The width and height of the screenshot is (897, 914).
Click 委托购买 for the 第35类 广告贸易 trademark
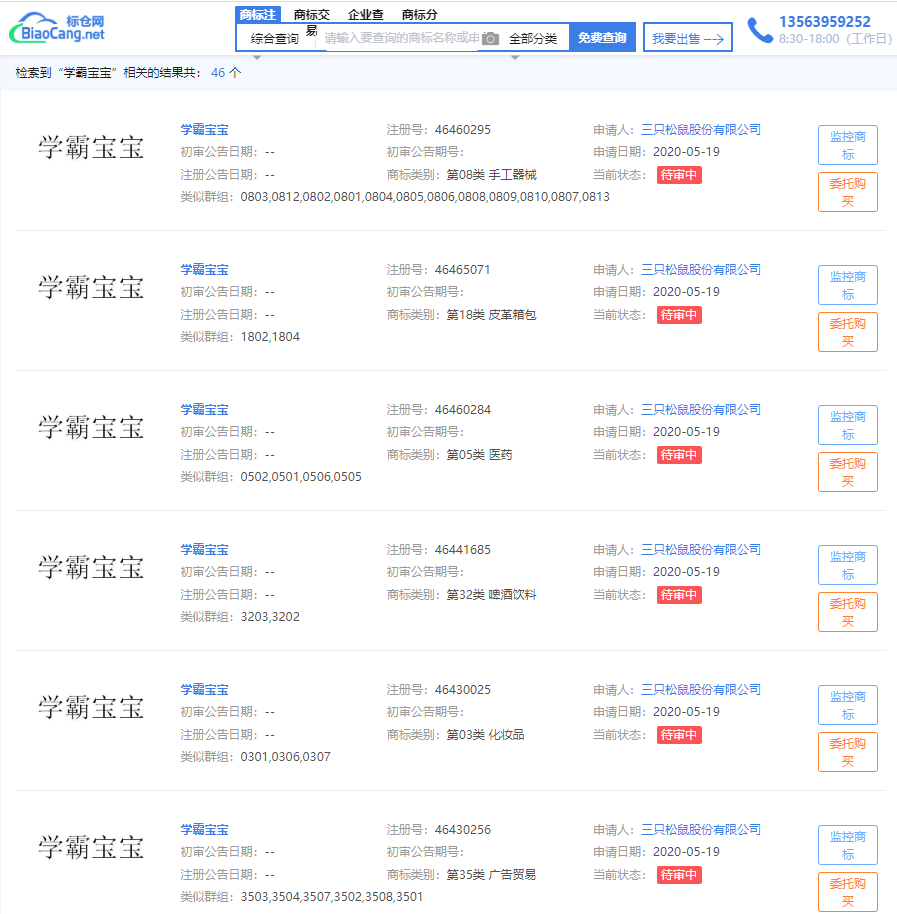pos(847,891)
